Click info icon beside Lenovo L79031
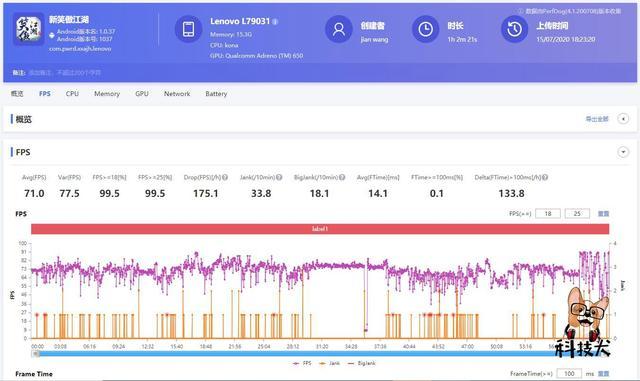The image size is (640, 381). pyautogui.click(x=276, y=22)
